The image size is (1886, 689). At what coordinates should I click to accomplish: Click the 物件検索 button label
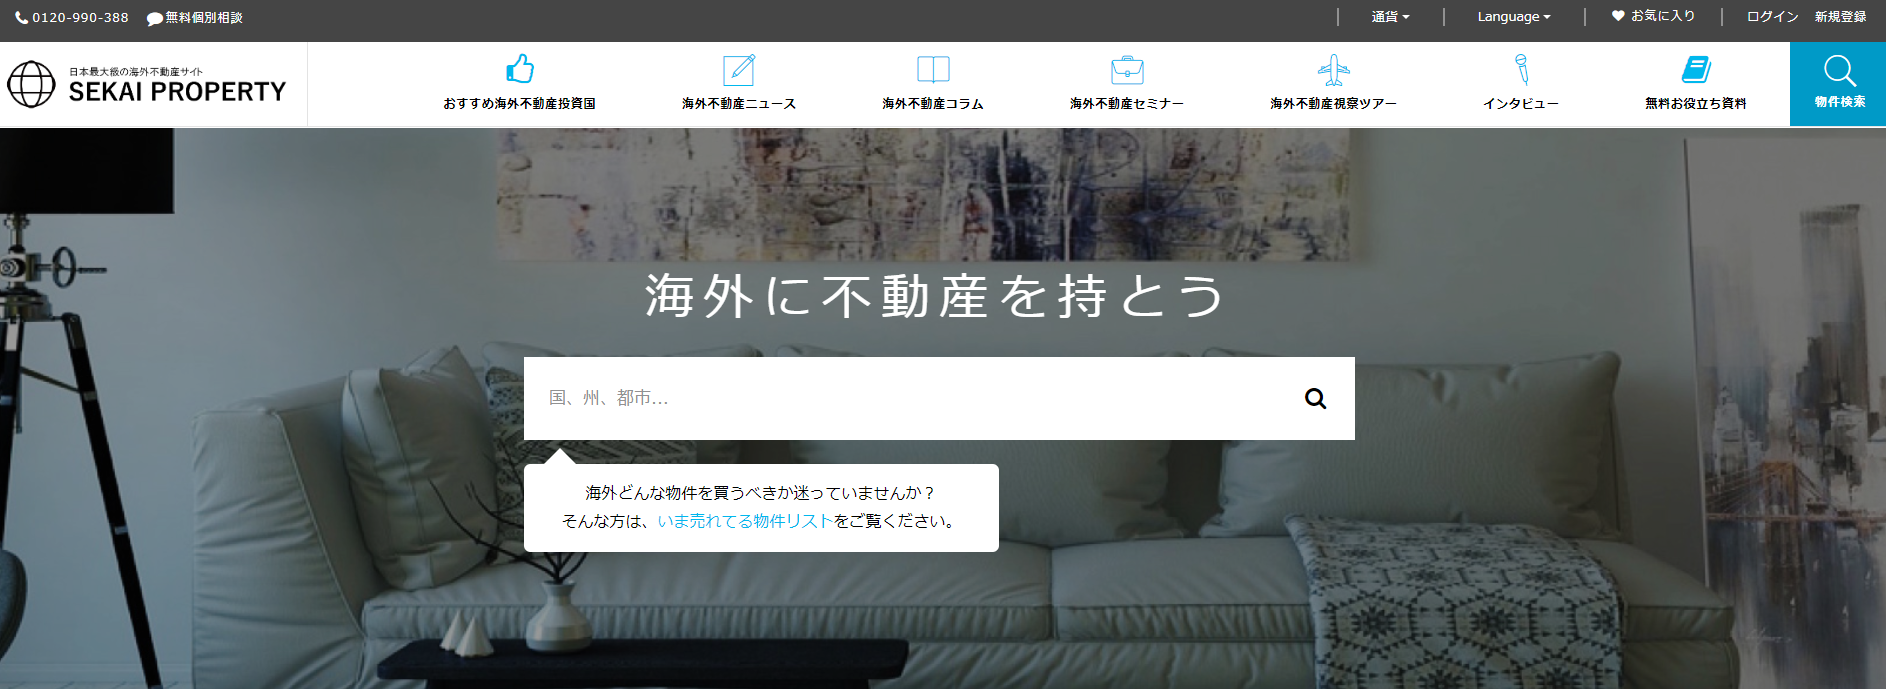[x=1840, y=102]
